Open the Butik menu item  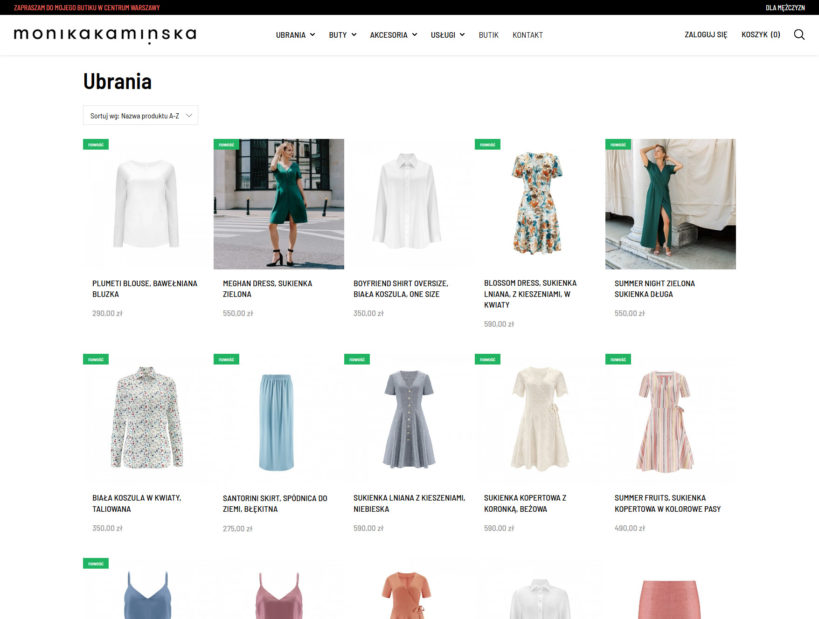point(488,35)
